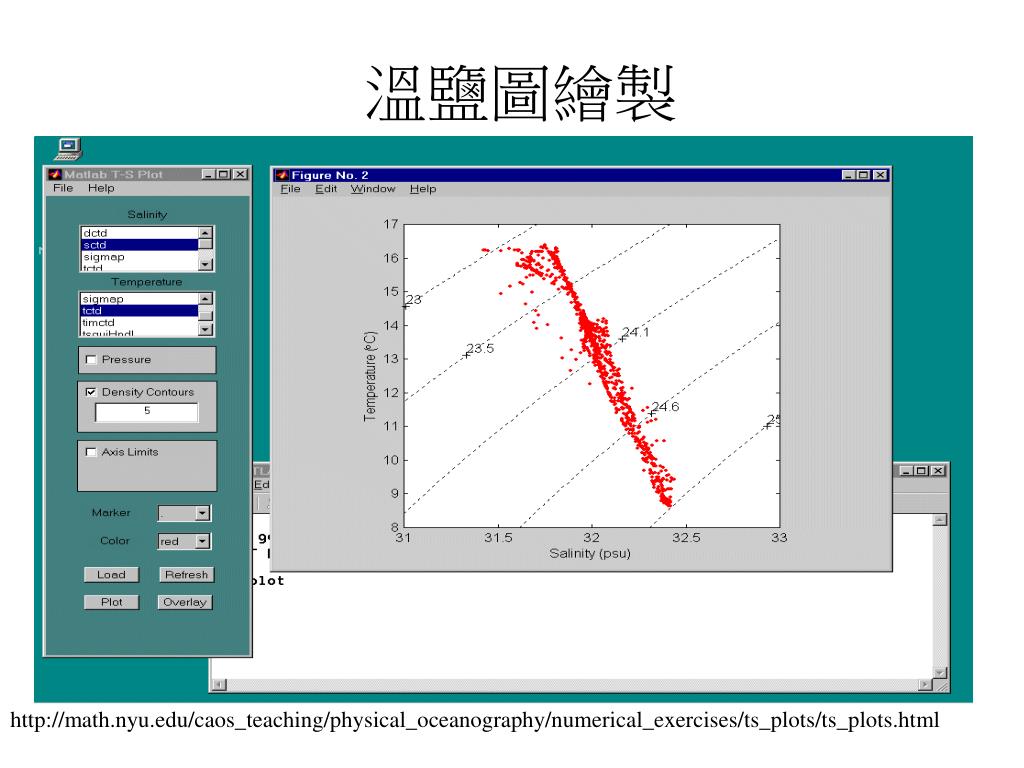1024x768 pixels.
Task: Uncheck the Density Contours checkbox
Action: click(91, 392)
